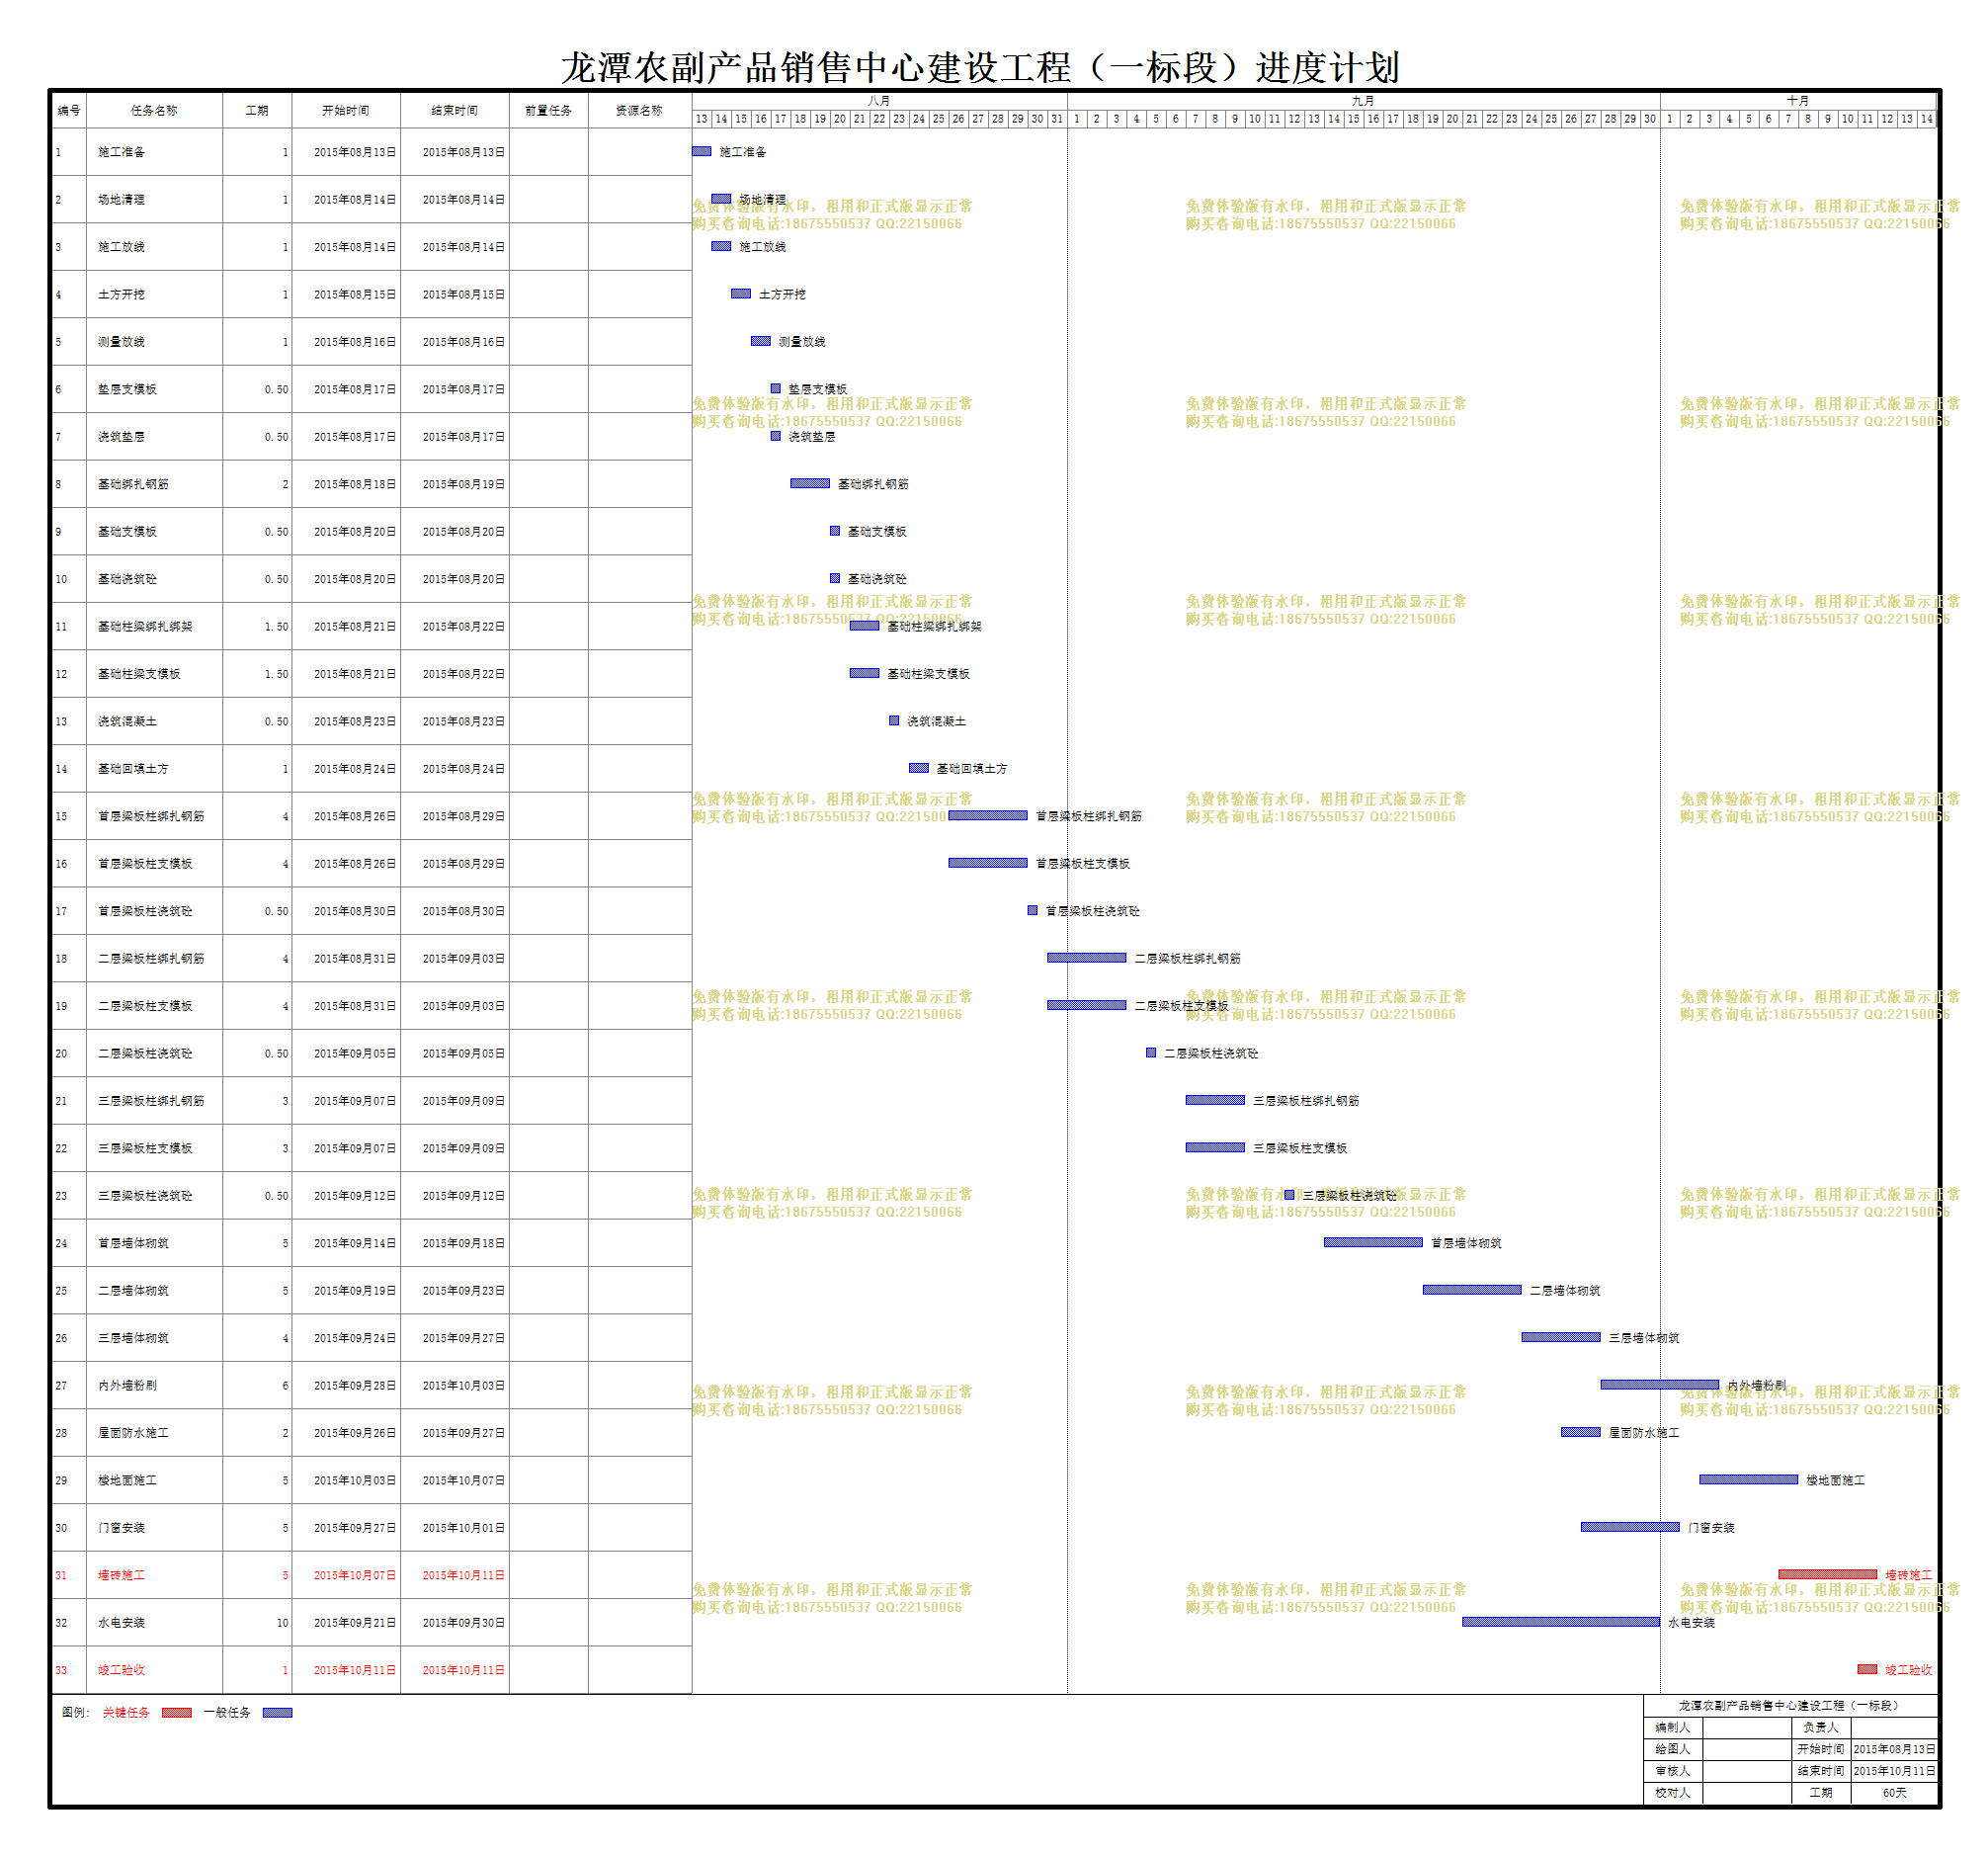This screenshot has height=1855, width=1988.
Task: Click 浇筑混凝土 in the task name column
Action: [127, 721]
